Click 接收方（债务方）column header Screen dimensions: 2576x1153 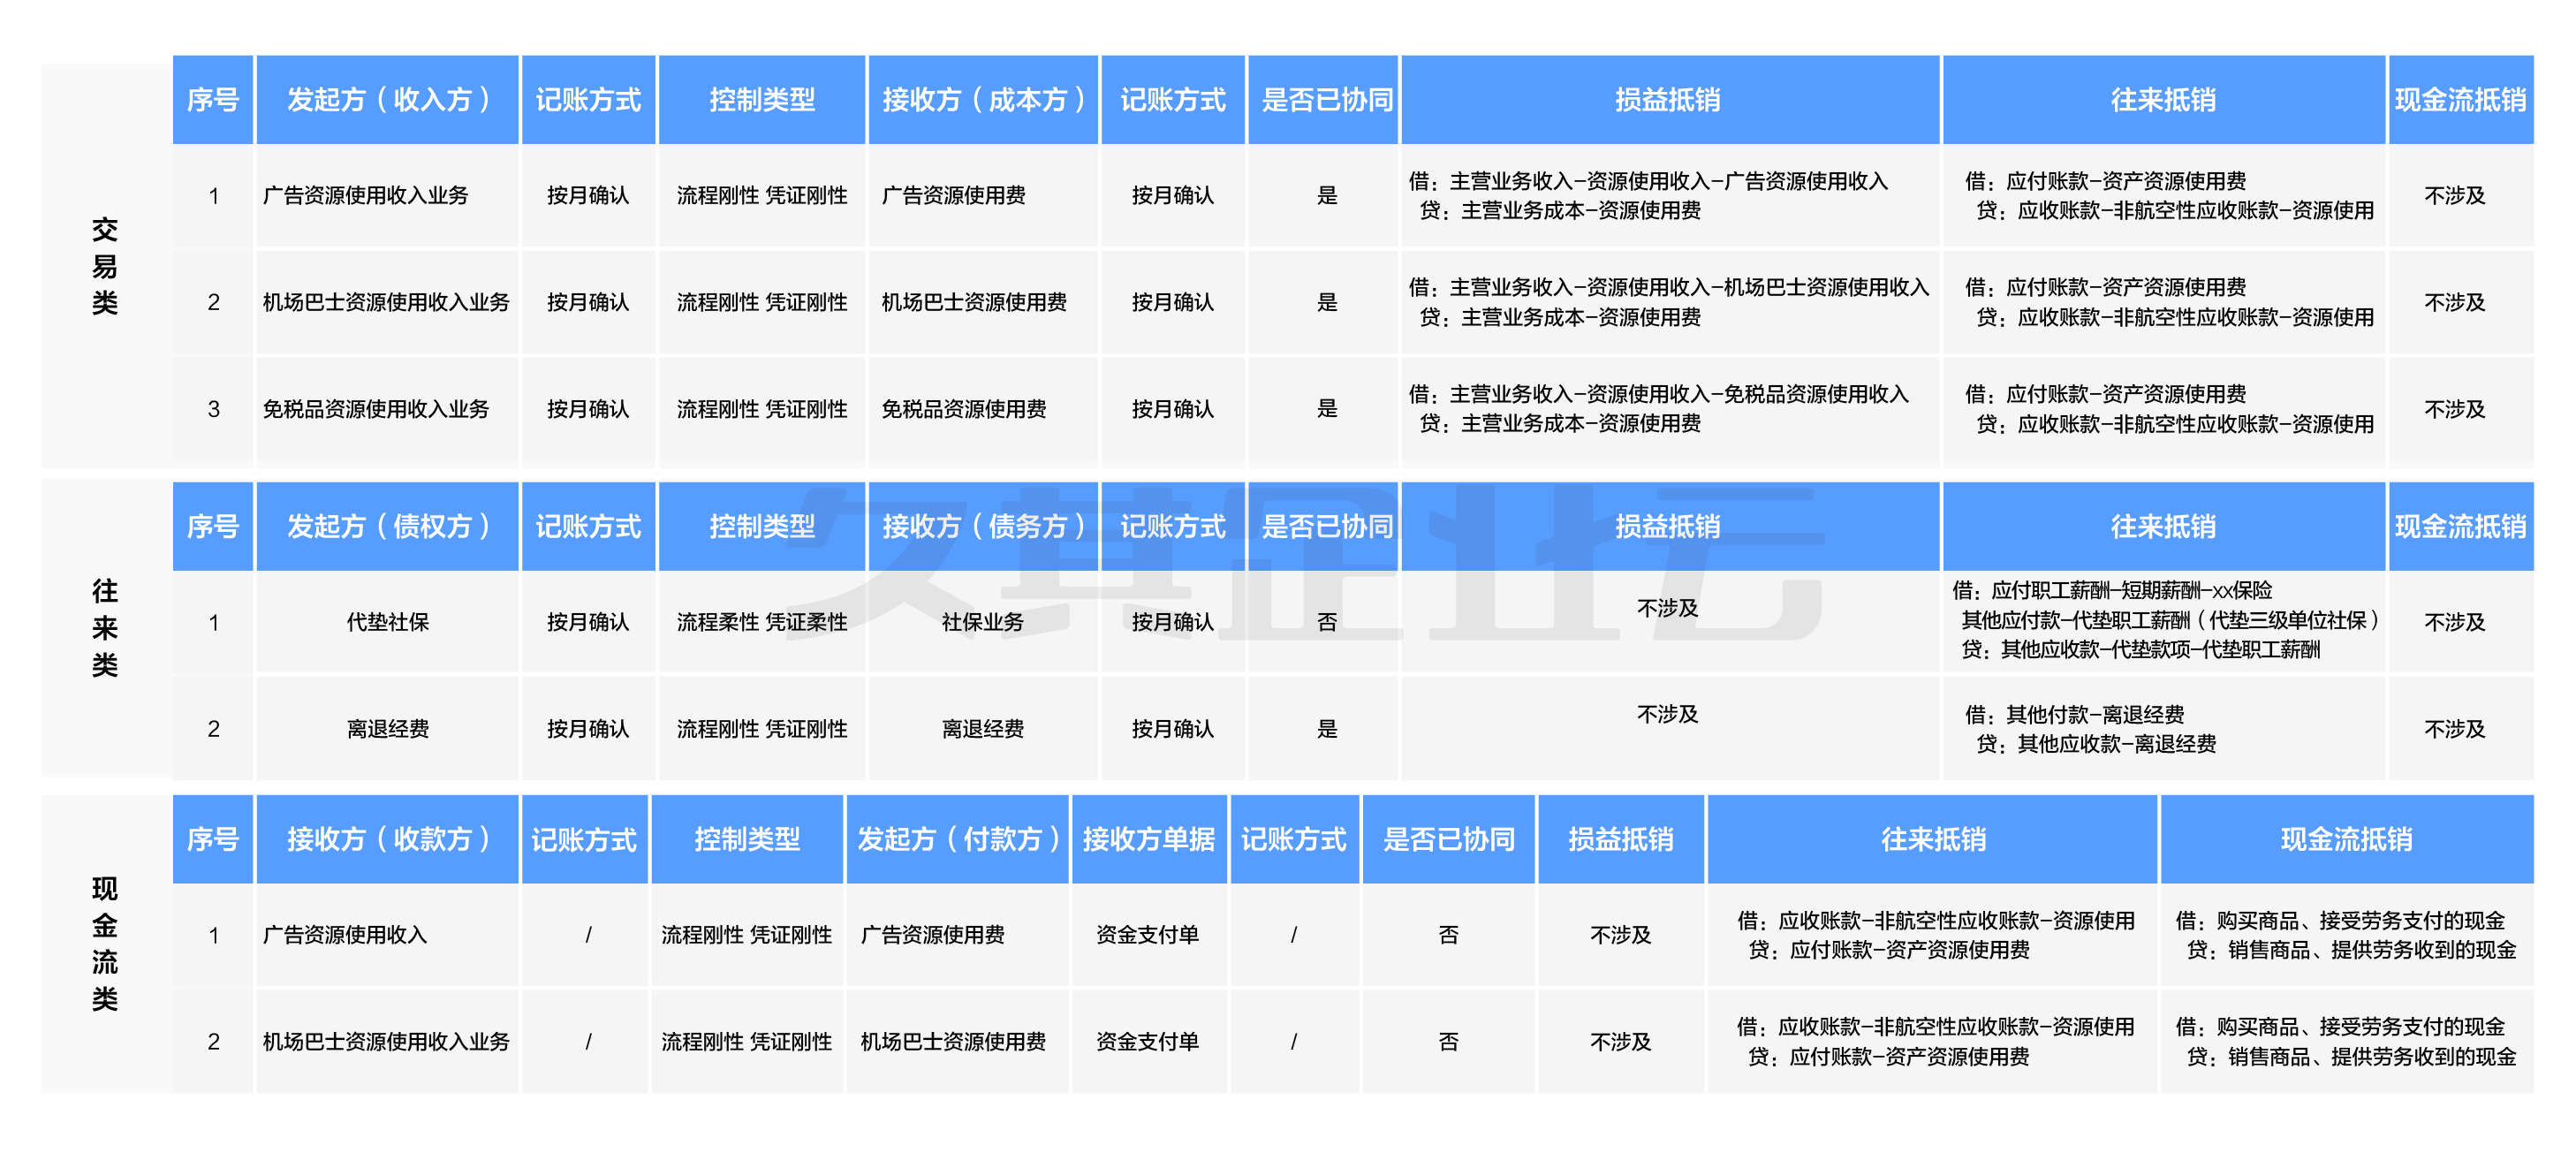[x=982, y=527]
